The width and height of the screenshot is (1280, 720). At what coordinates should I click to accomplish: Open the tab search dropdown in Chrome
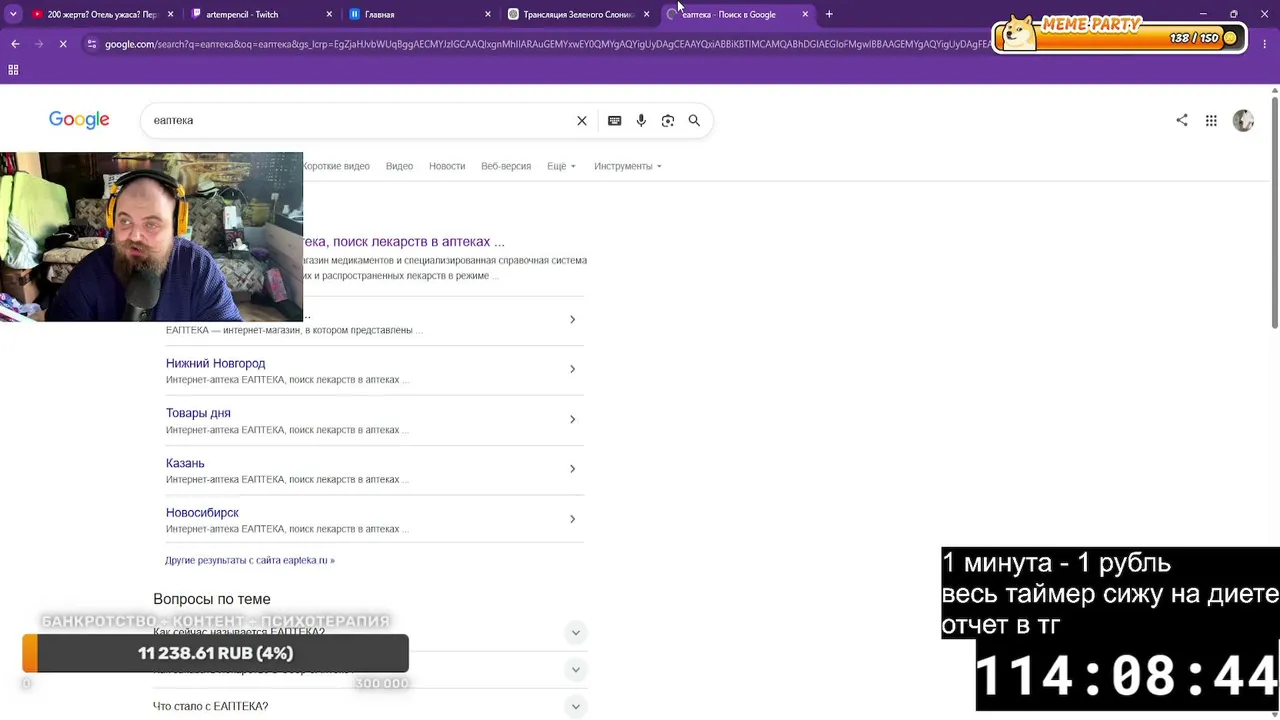(x=13, y=14)
